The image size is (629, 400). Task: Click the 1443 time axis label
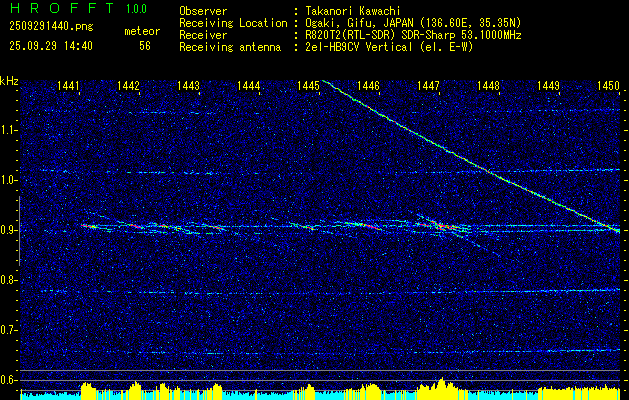click(189, 85)
